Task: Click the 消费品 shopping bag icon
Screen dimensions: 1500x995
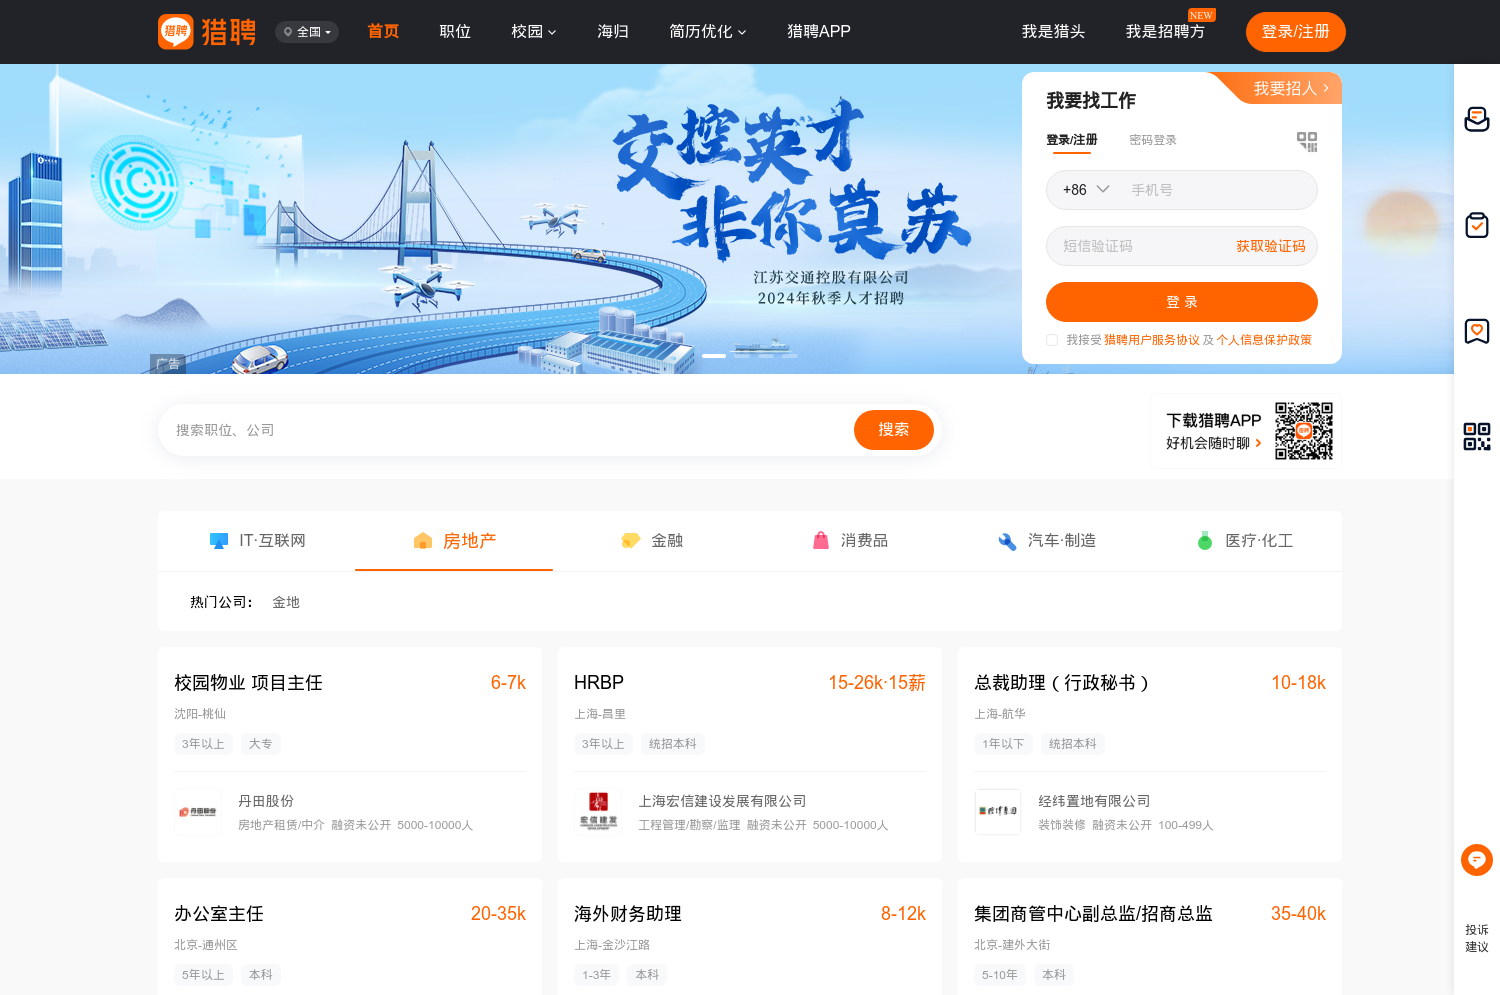Action: click(821, 541)
